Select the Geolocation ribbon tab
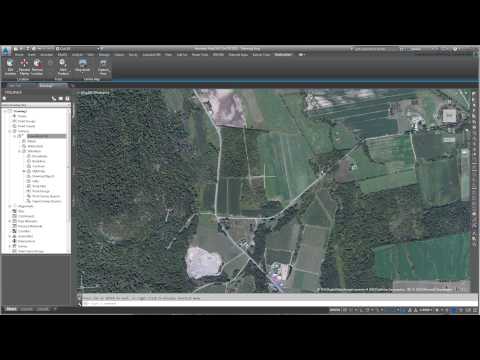The width and height of the screenshot is (480, 360). click(283, 54)
